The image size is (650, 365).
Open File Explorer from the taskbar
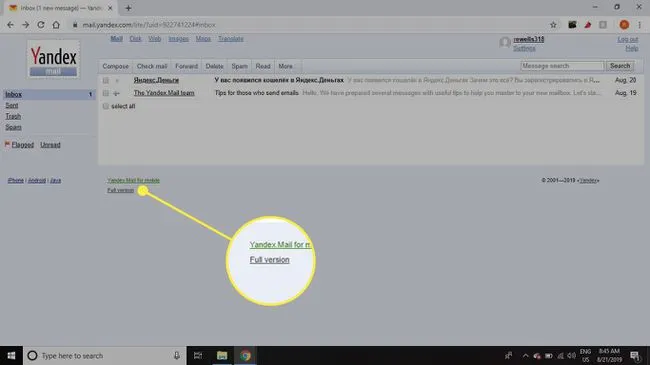[x=222, y=355]
